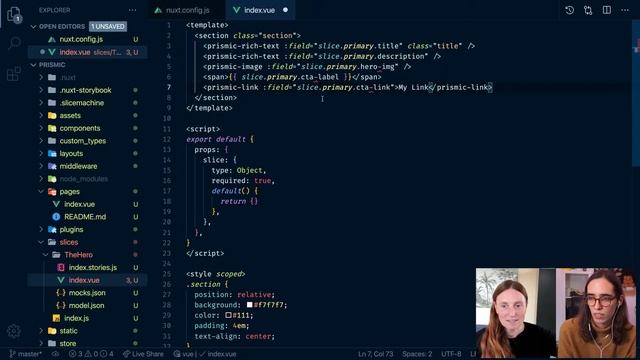Expand the layouts folder
The width and height of the screenshot is (640, 360).
88,153
